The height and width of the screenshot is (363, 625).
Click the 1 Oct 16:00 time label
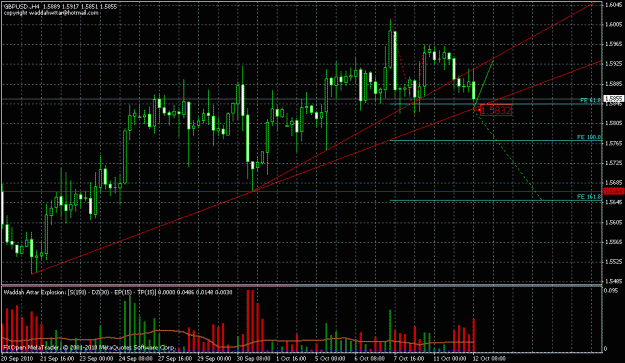tap(291, 359)
